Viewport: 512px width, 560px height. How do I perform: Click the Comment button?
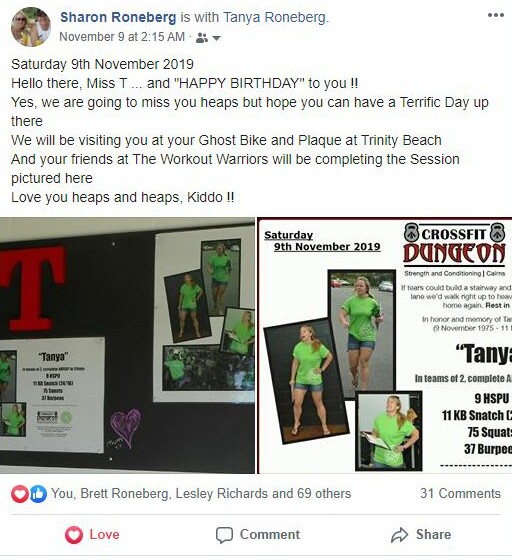[258, 535]
